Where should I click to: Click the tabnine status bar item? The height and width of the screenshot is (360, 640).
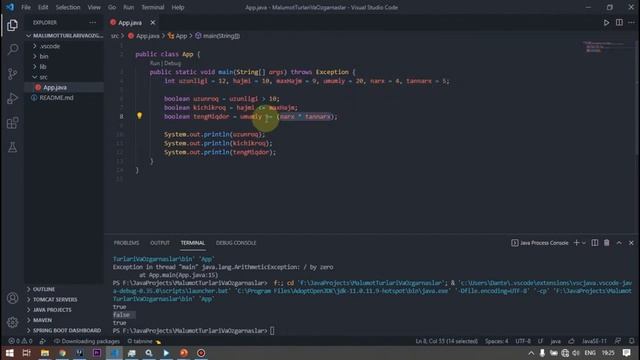click(x=144, y=341)
